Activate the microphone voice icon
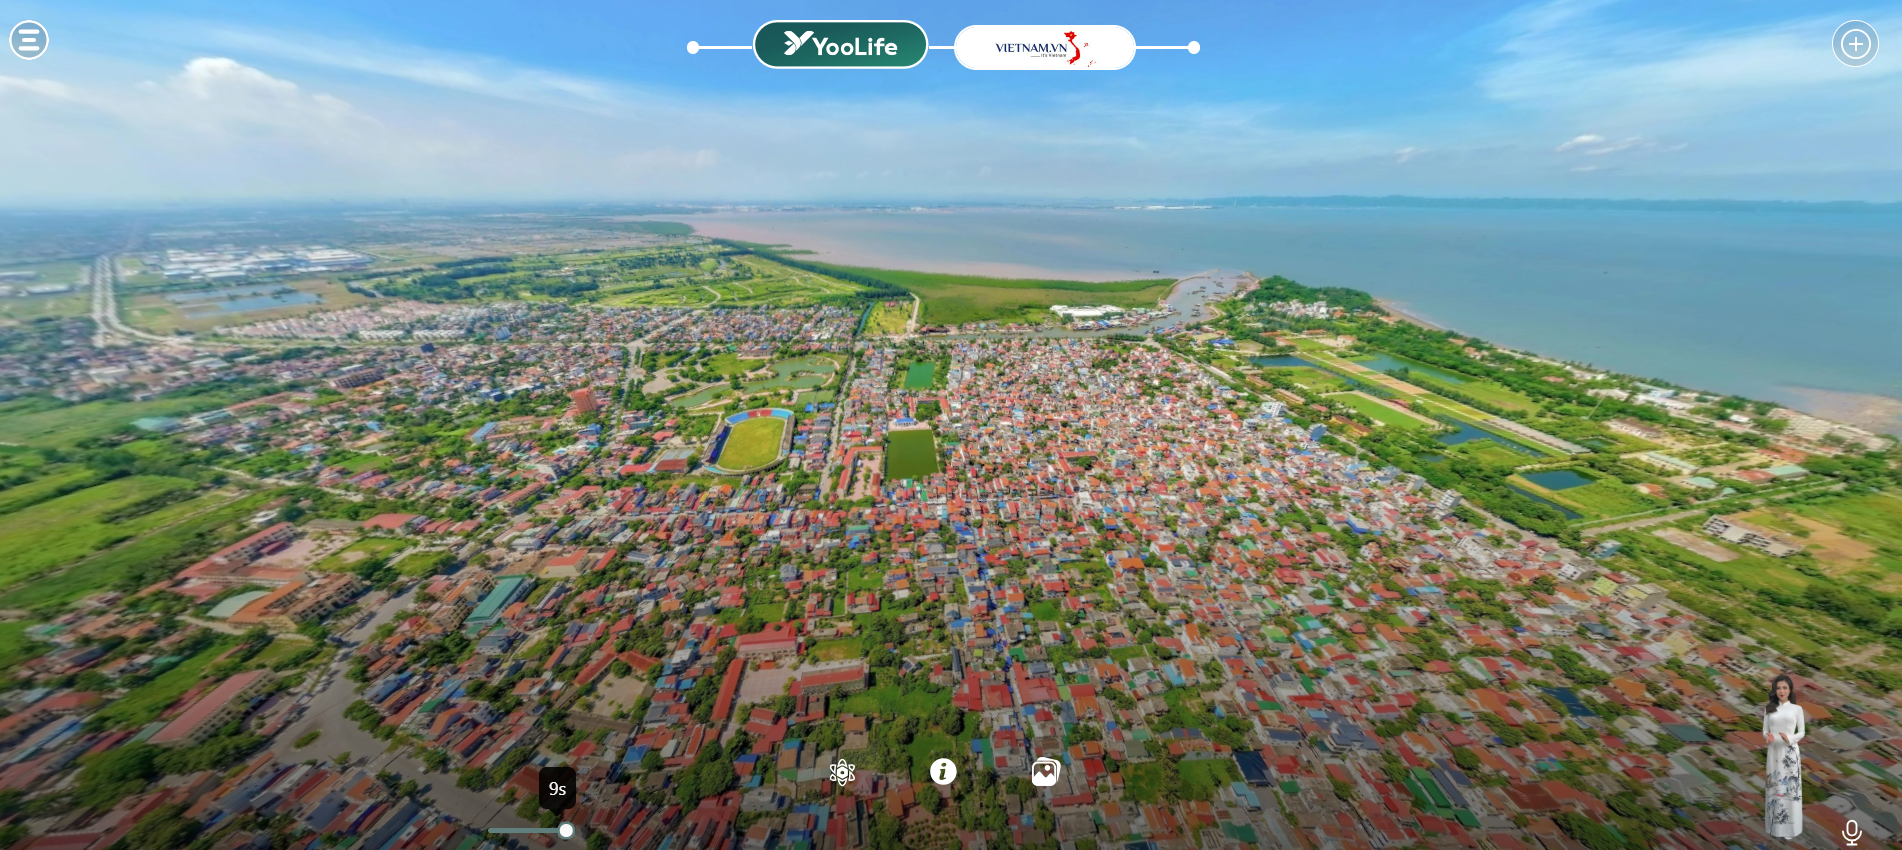This screenshot has width=1902, height=850. click(x=1851, y=832)
